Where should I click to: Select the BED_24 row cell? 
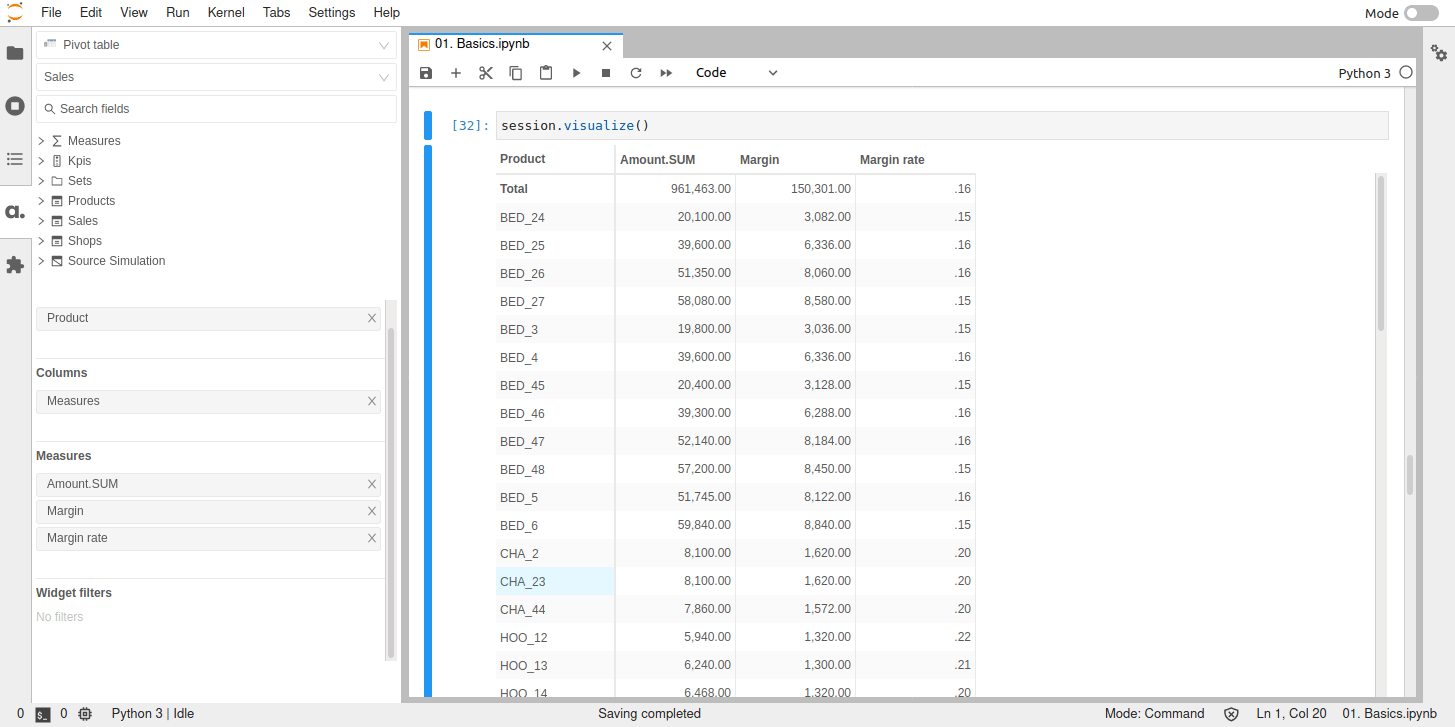point(555,217)
